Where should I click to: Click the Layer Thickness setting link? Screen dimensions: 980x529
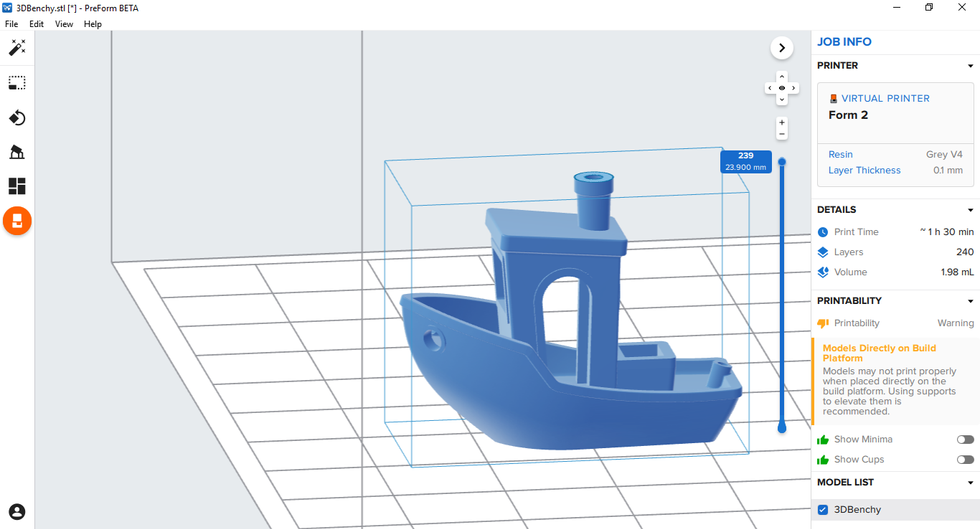coord(864,170)
